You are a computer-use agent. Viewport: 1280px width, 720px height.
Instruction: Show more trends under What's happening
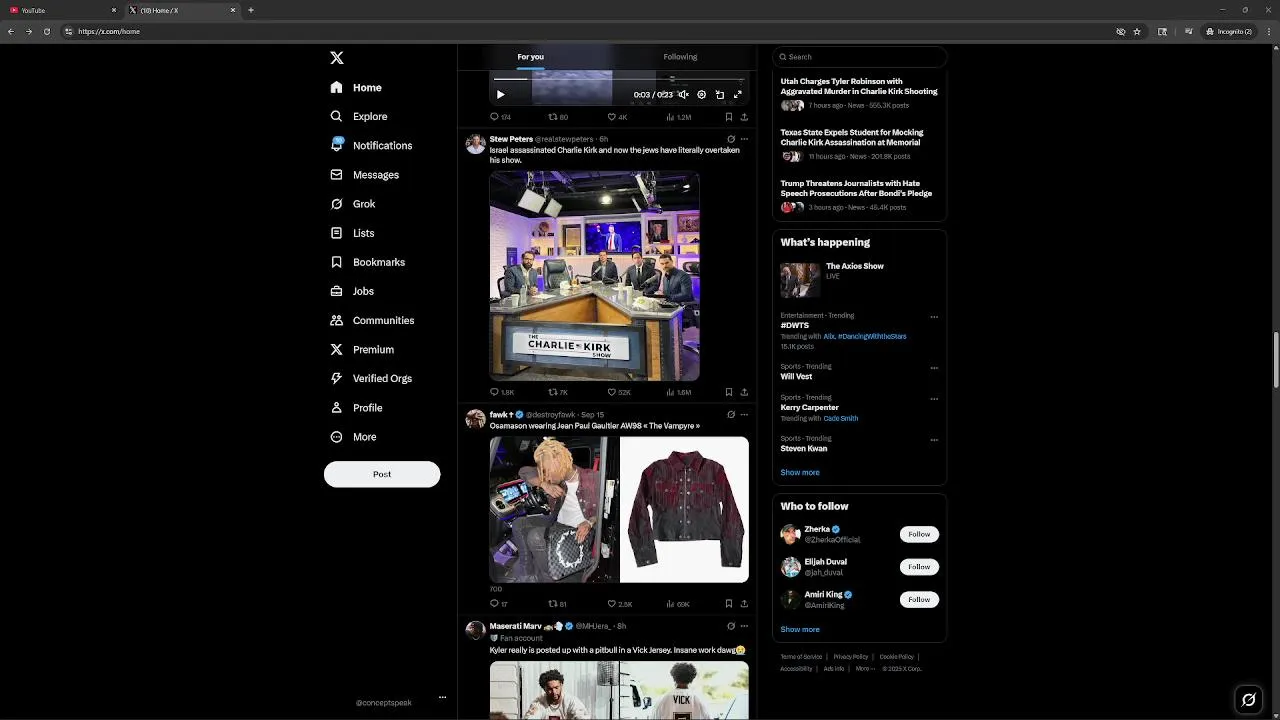pos(800,472)
